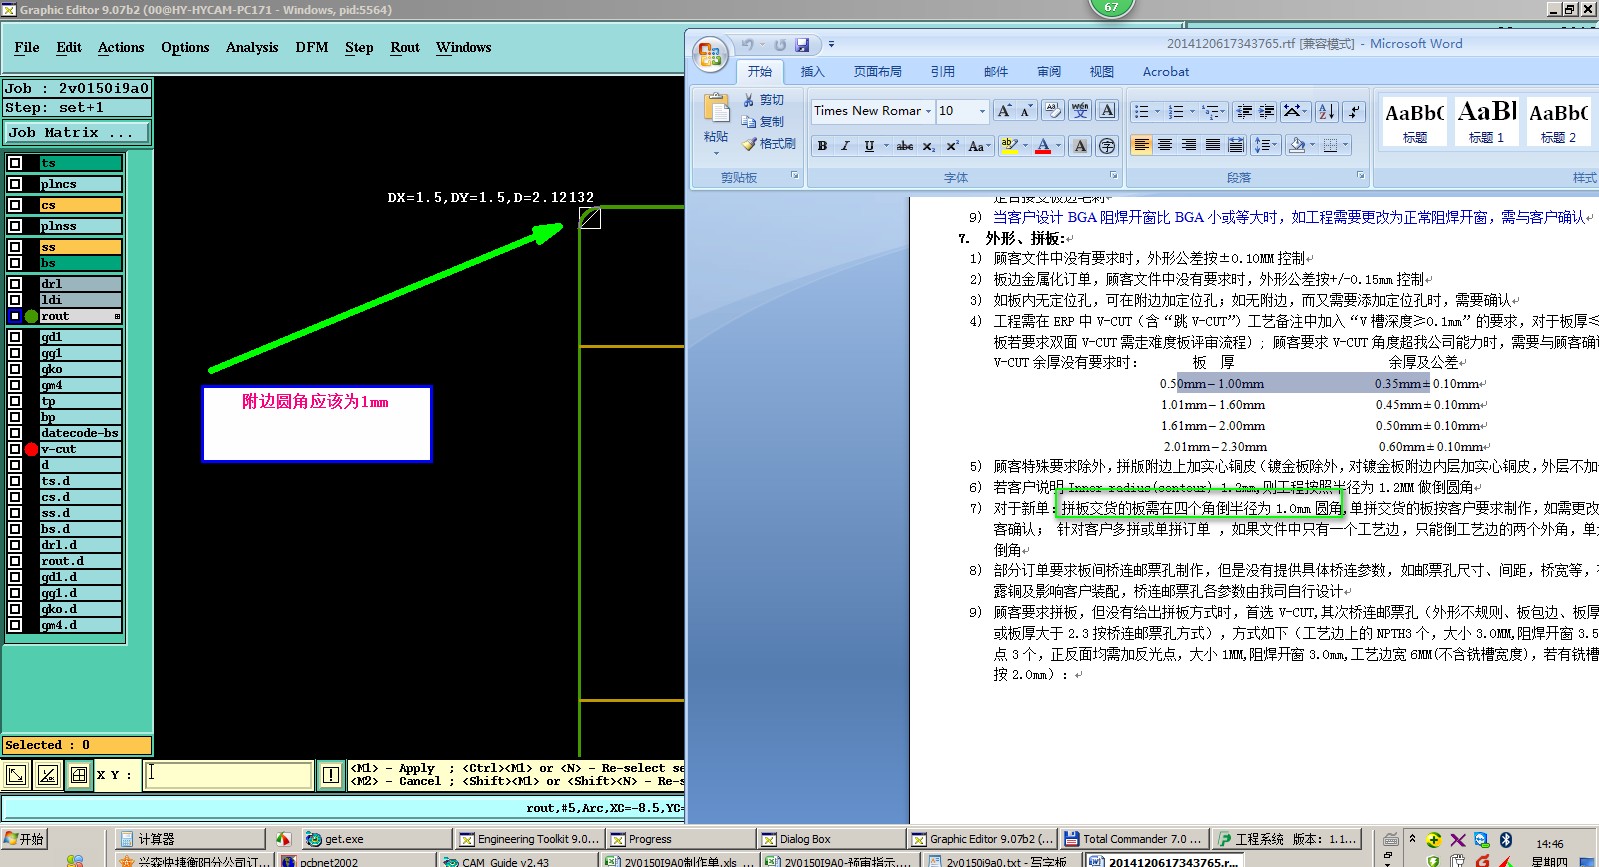The width and height of the screenshot is (1599, 867).
Task: Apply subscript formatting
Action: (x=929, y=146)
